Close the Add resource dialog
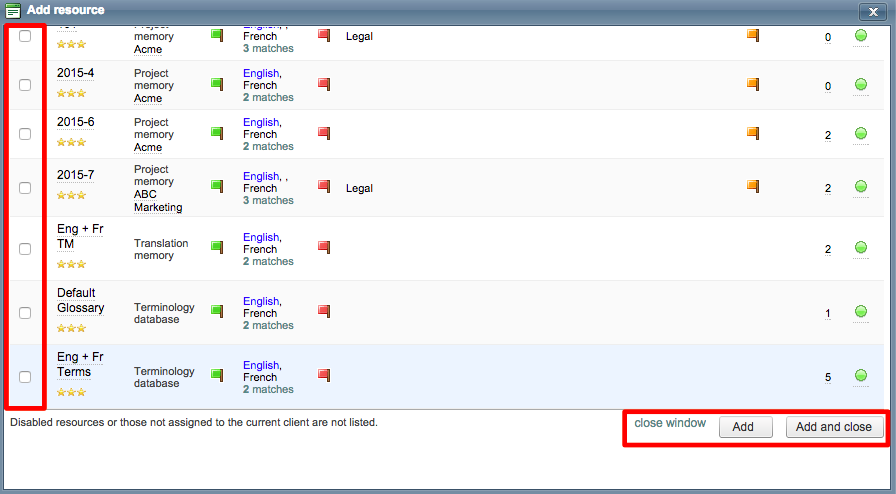The height and width of the screenshot is (494, 896). [873, 10]
